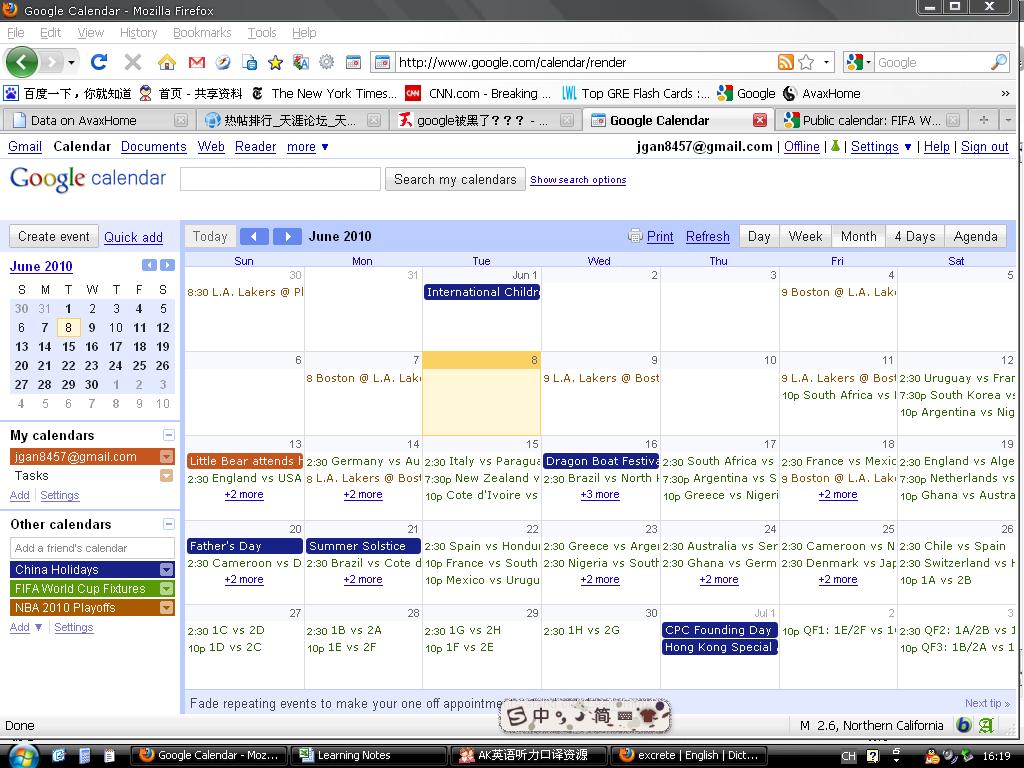
Task: Go to next month in main calendar
Action: 287,237
